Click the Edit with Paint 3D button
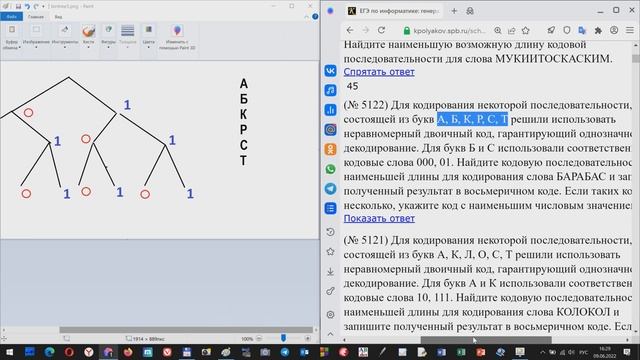Viewport: 640px width, 360px height. click(177, 38)
